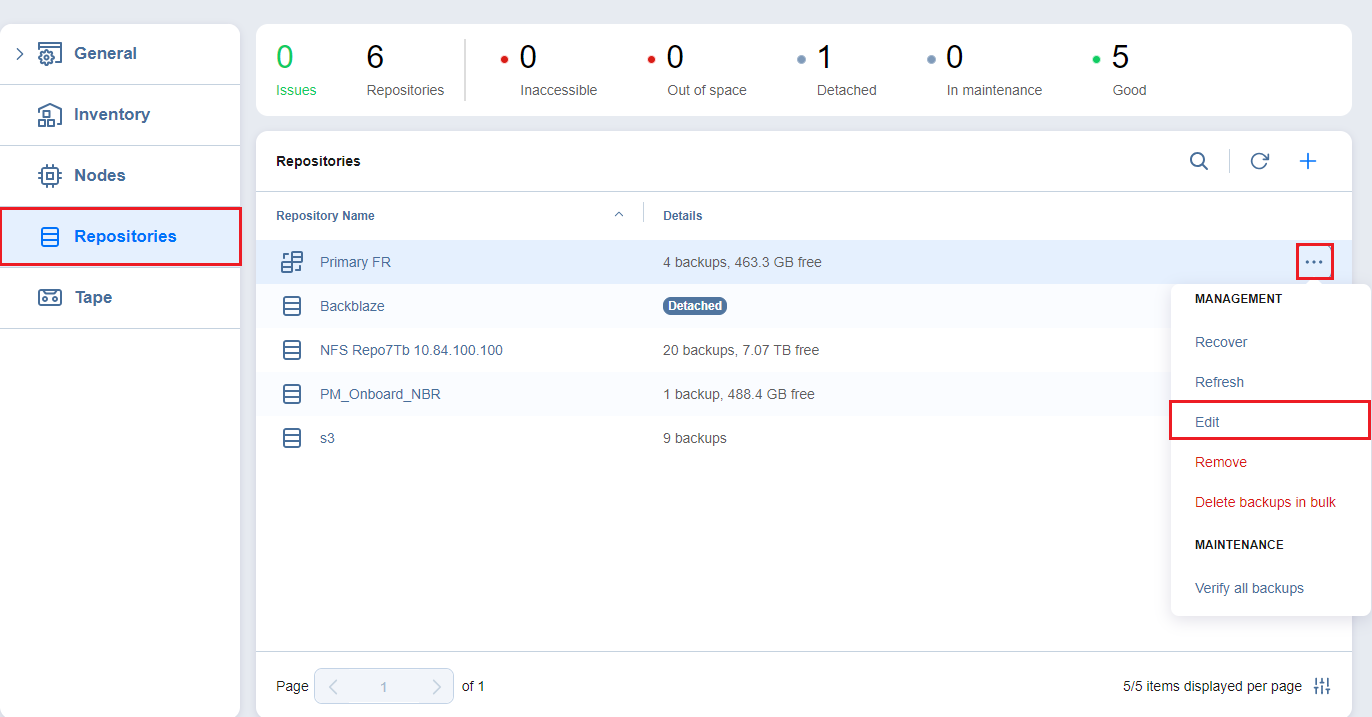Click the search magnifier icon in Repositories
Screen dimensions: 1372x717
click(1198, 161)
